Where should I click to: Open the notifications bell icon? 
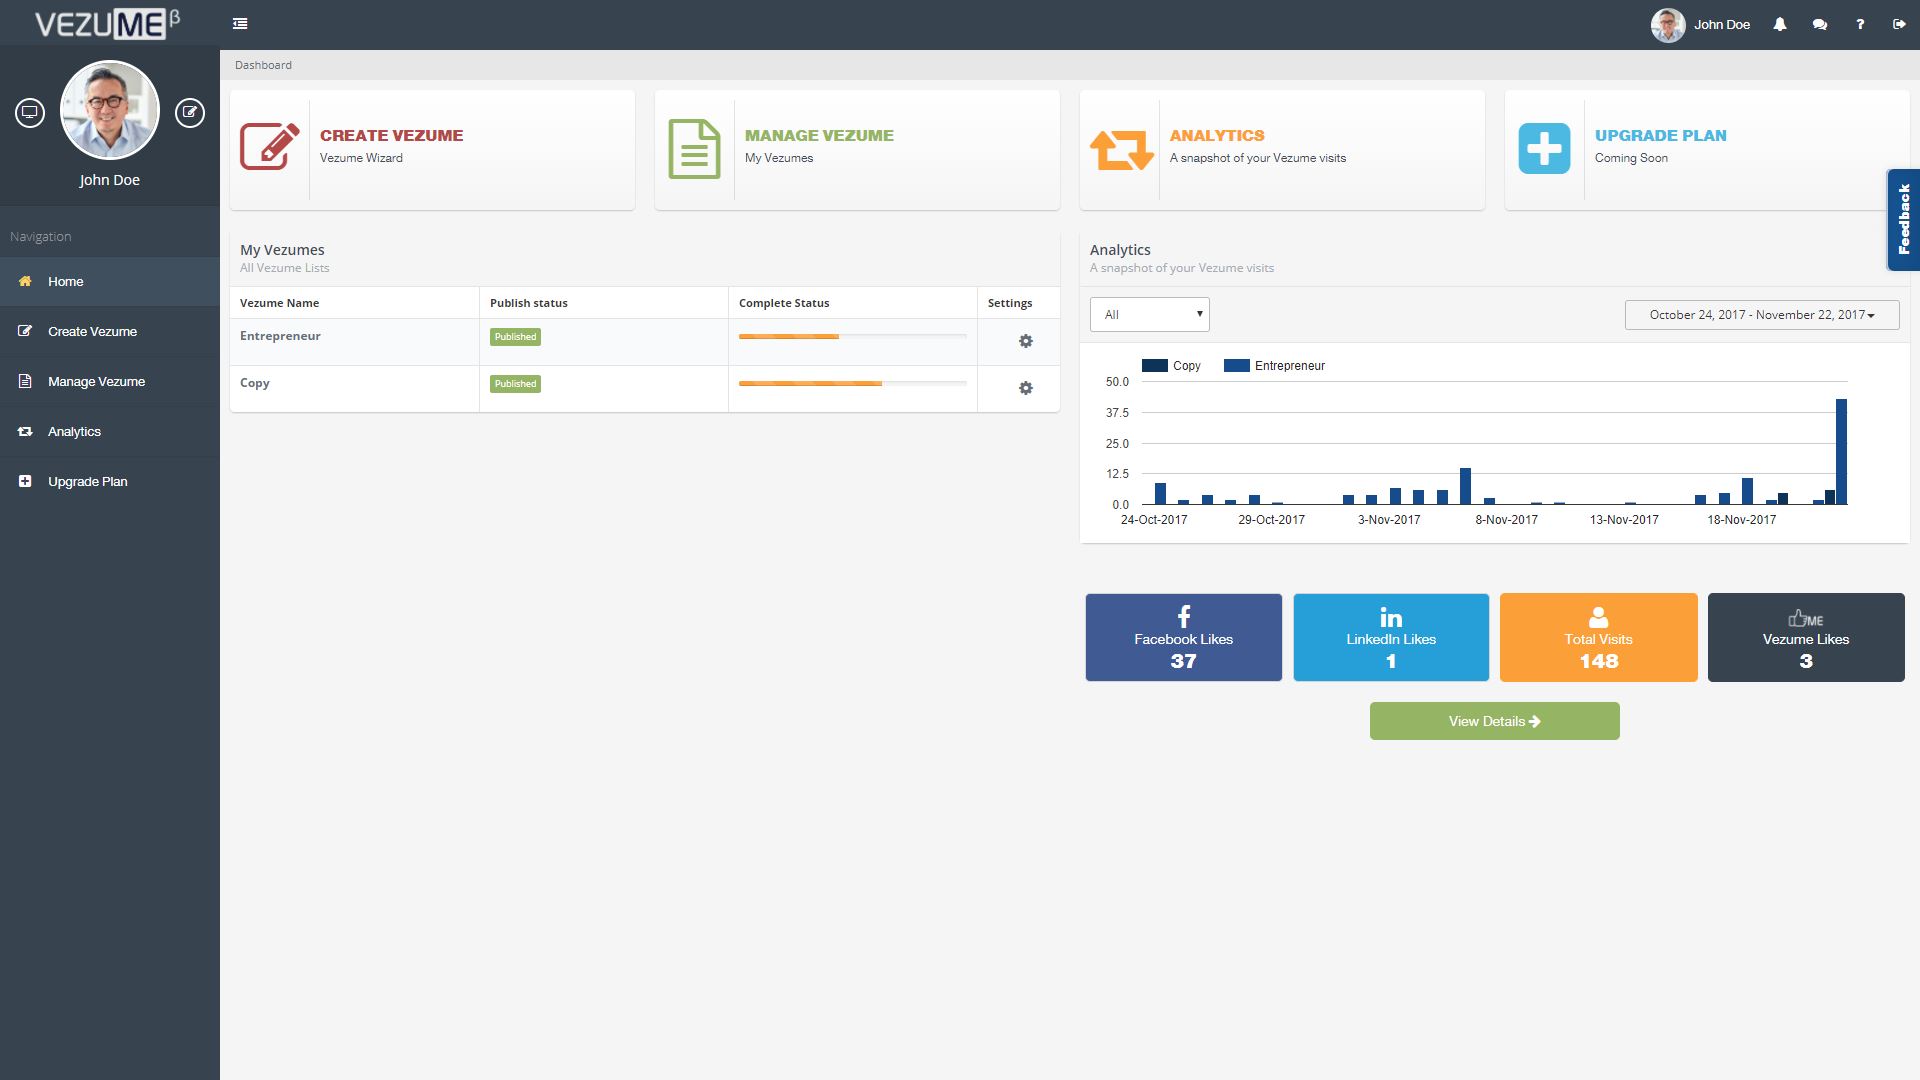1780,24
